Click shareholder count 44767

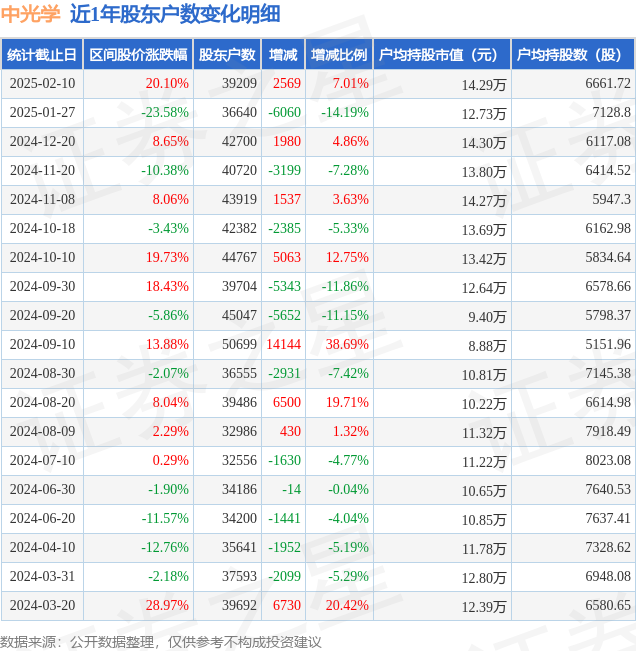click(239, 257)
